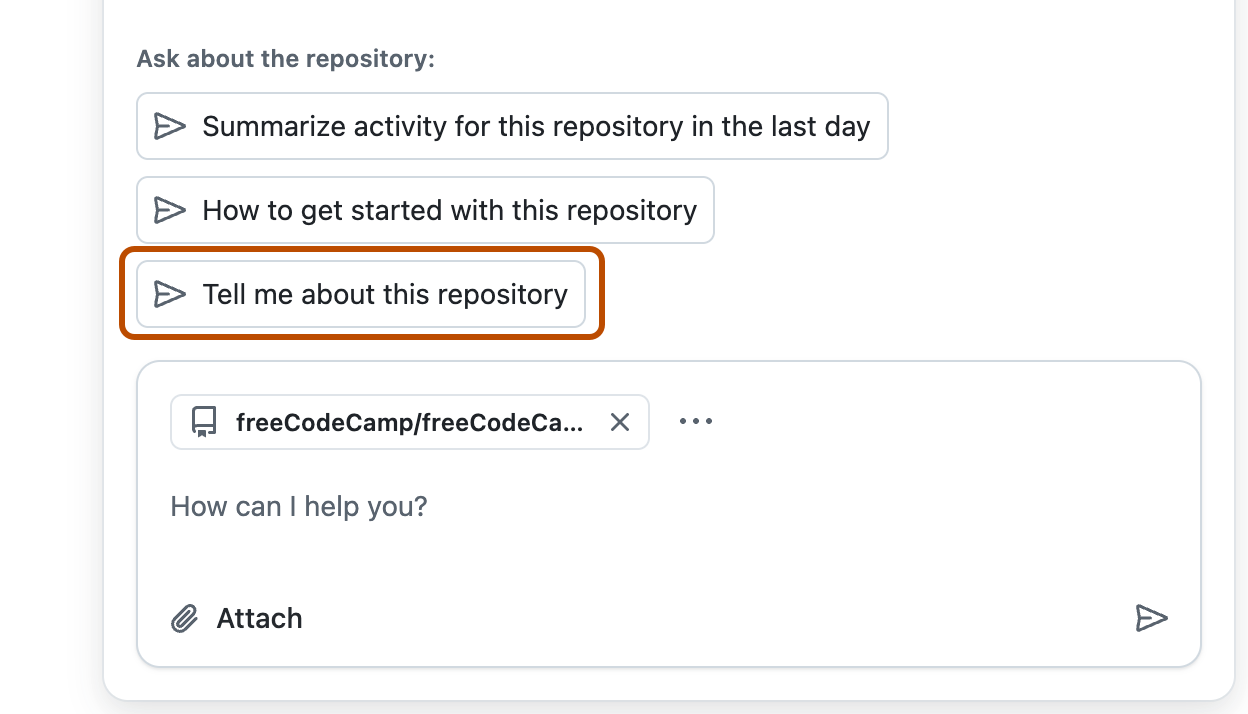Send the message with the bottom-right arrow

pos(1151,618)
